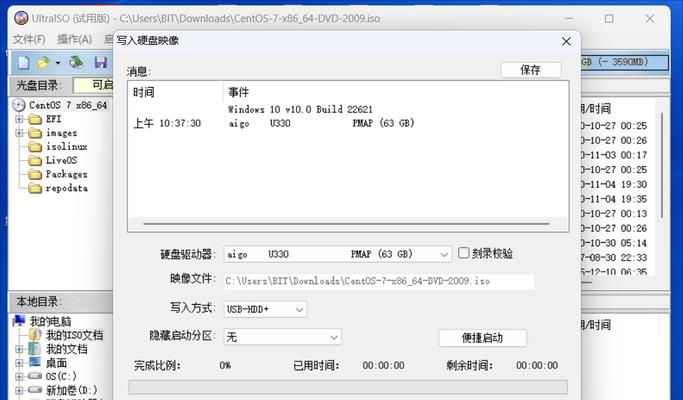
Task: Click the 桌面 desktop icon
Action: 35,362
